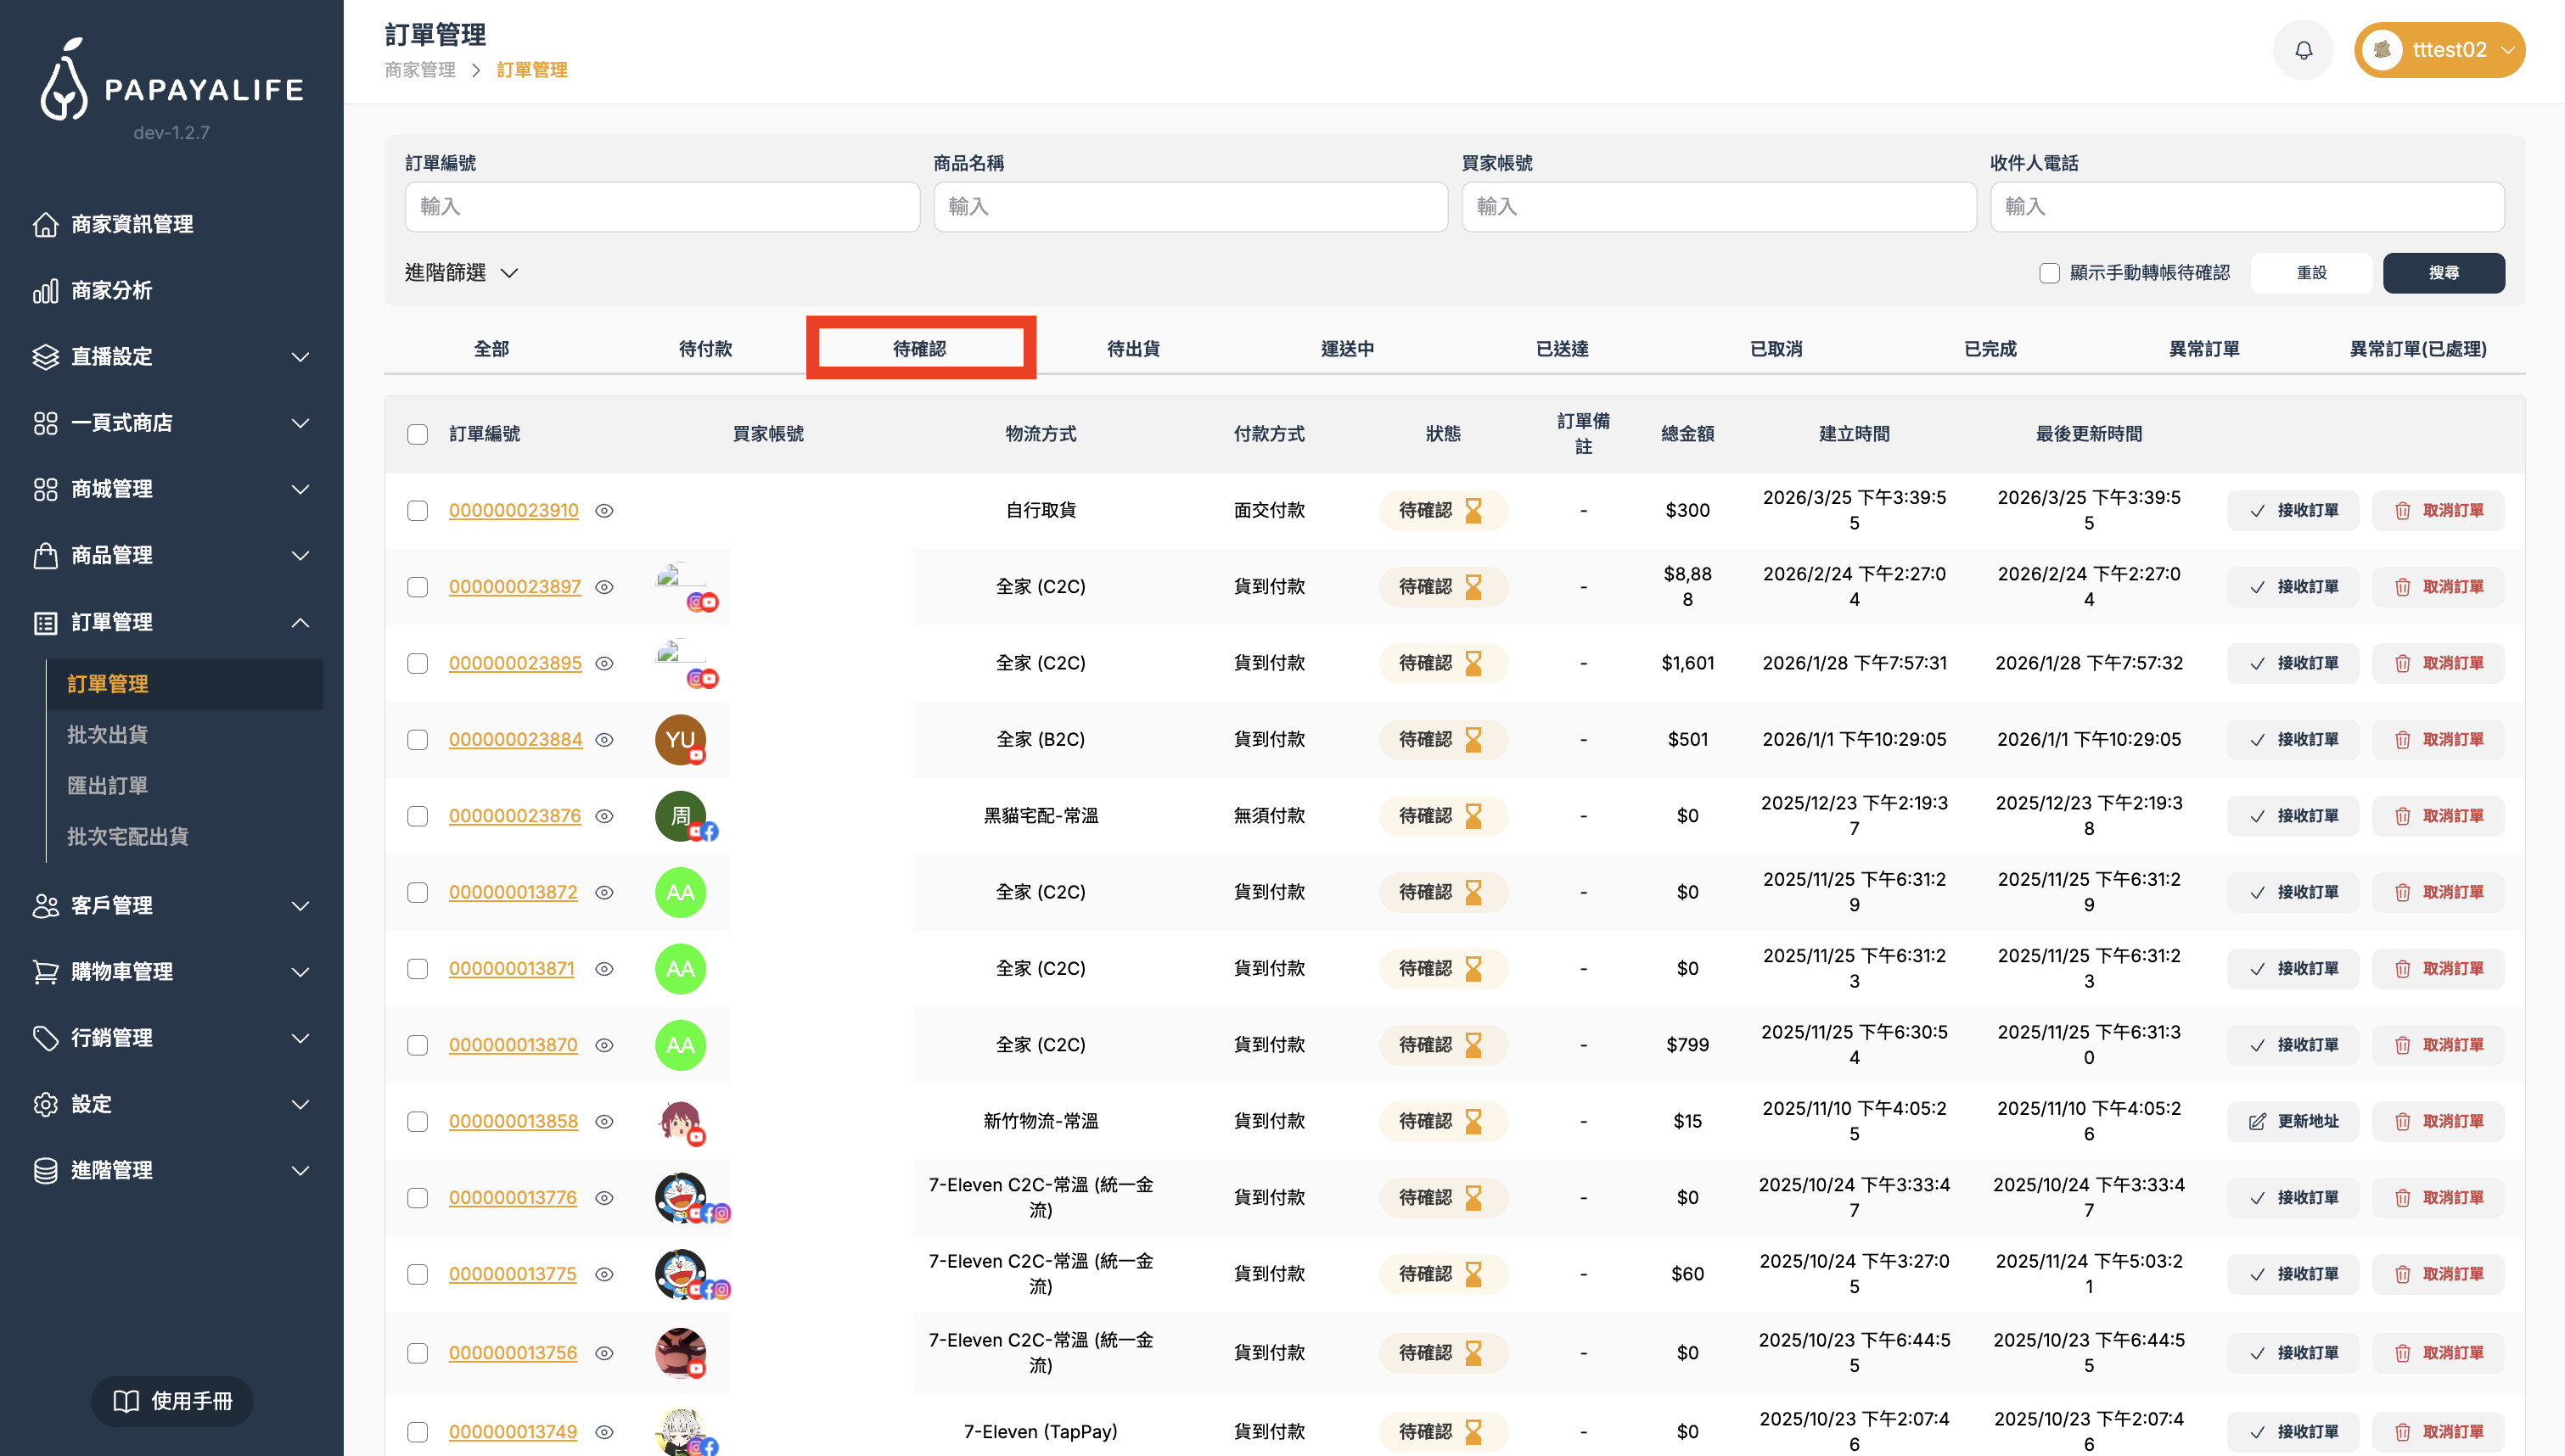Expand the 進階篩選 advanced filter

pyautogui.click(x=461, y=273)
